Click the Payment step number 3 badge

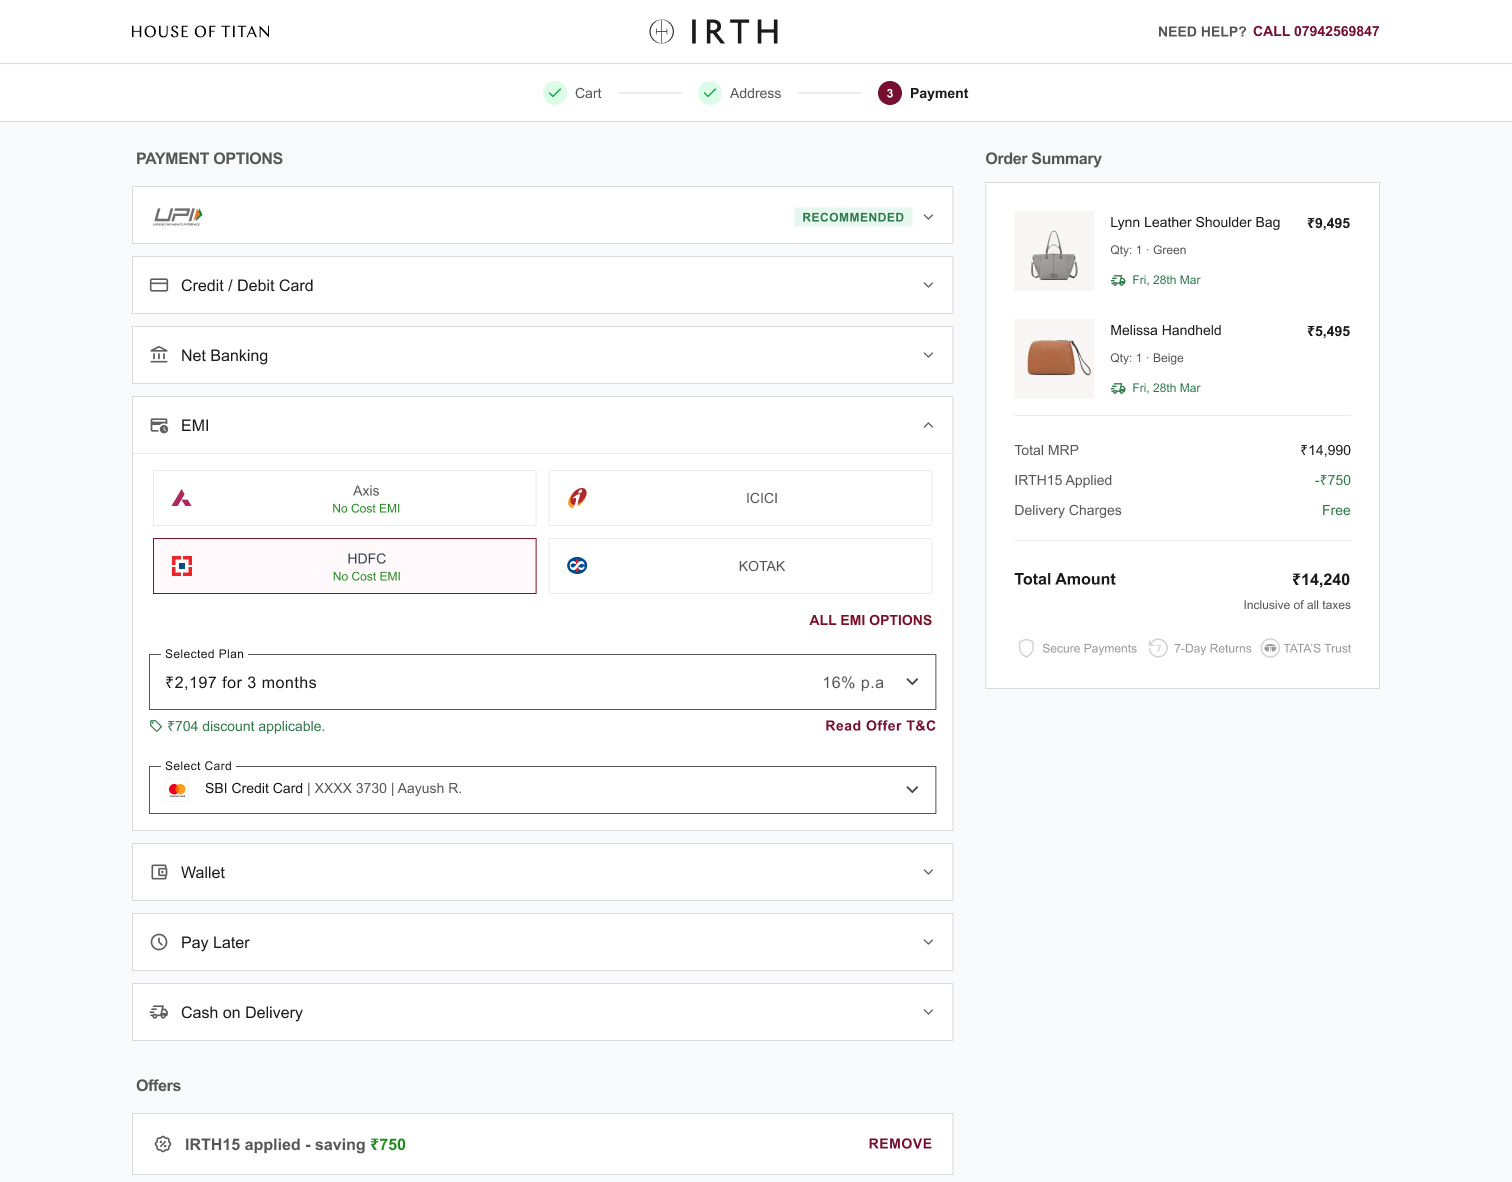(x=890, y=93)
